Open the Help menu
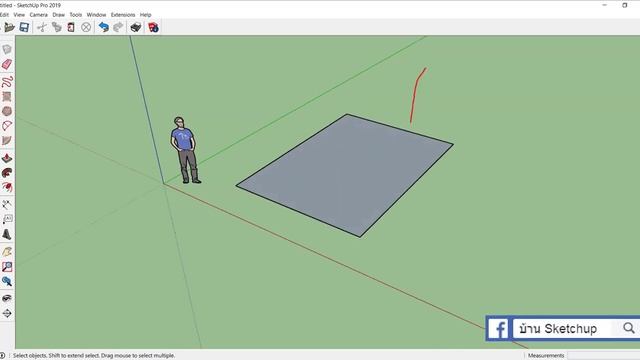This screenshot has height=360, width=640. coord(145,15)
